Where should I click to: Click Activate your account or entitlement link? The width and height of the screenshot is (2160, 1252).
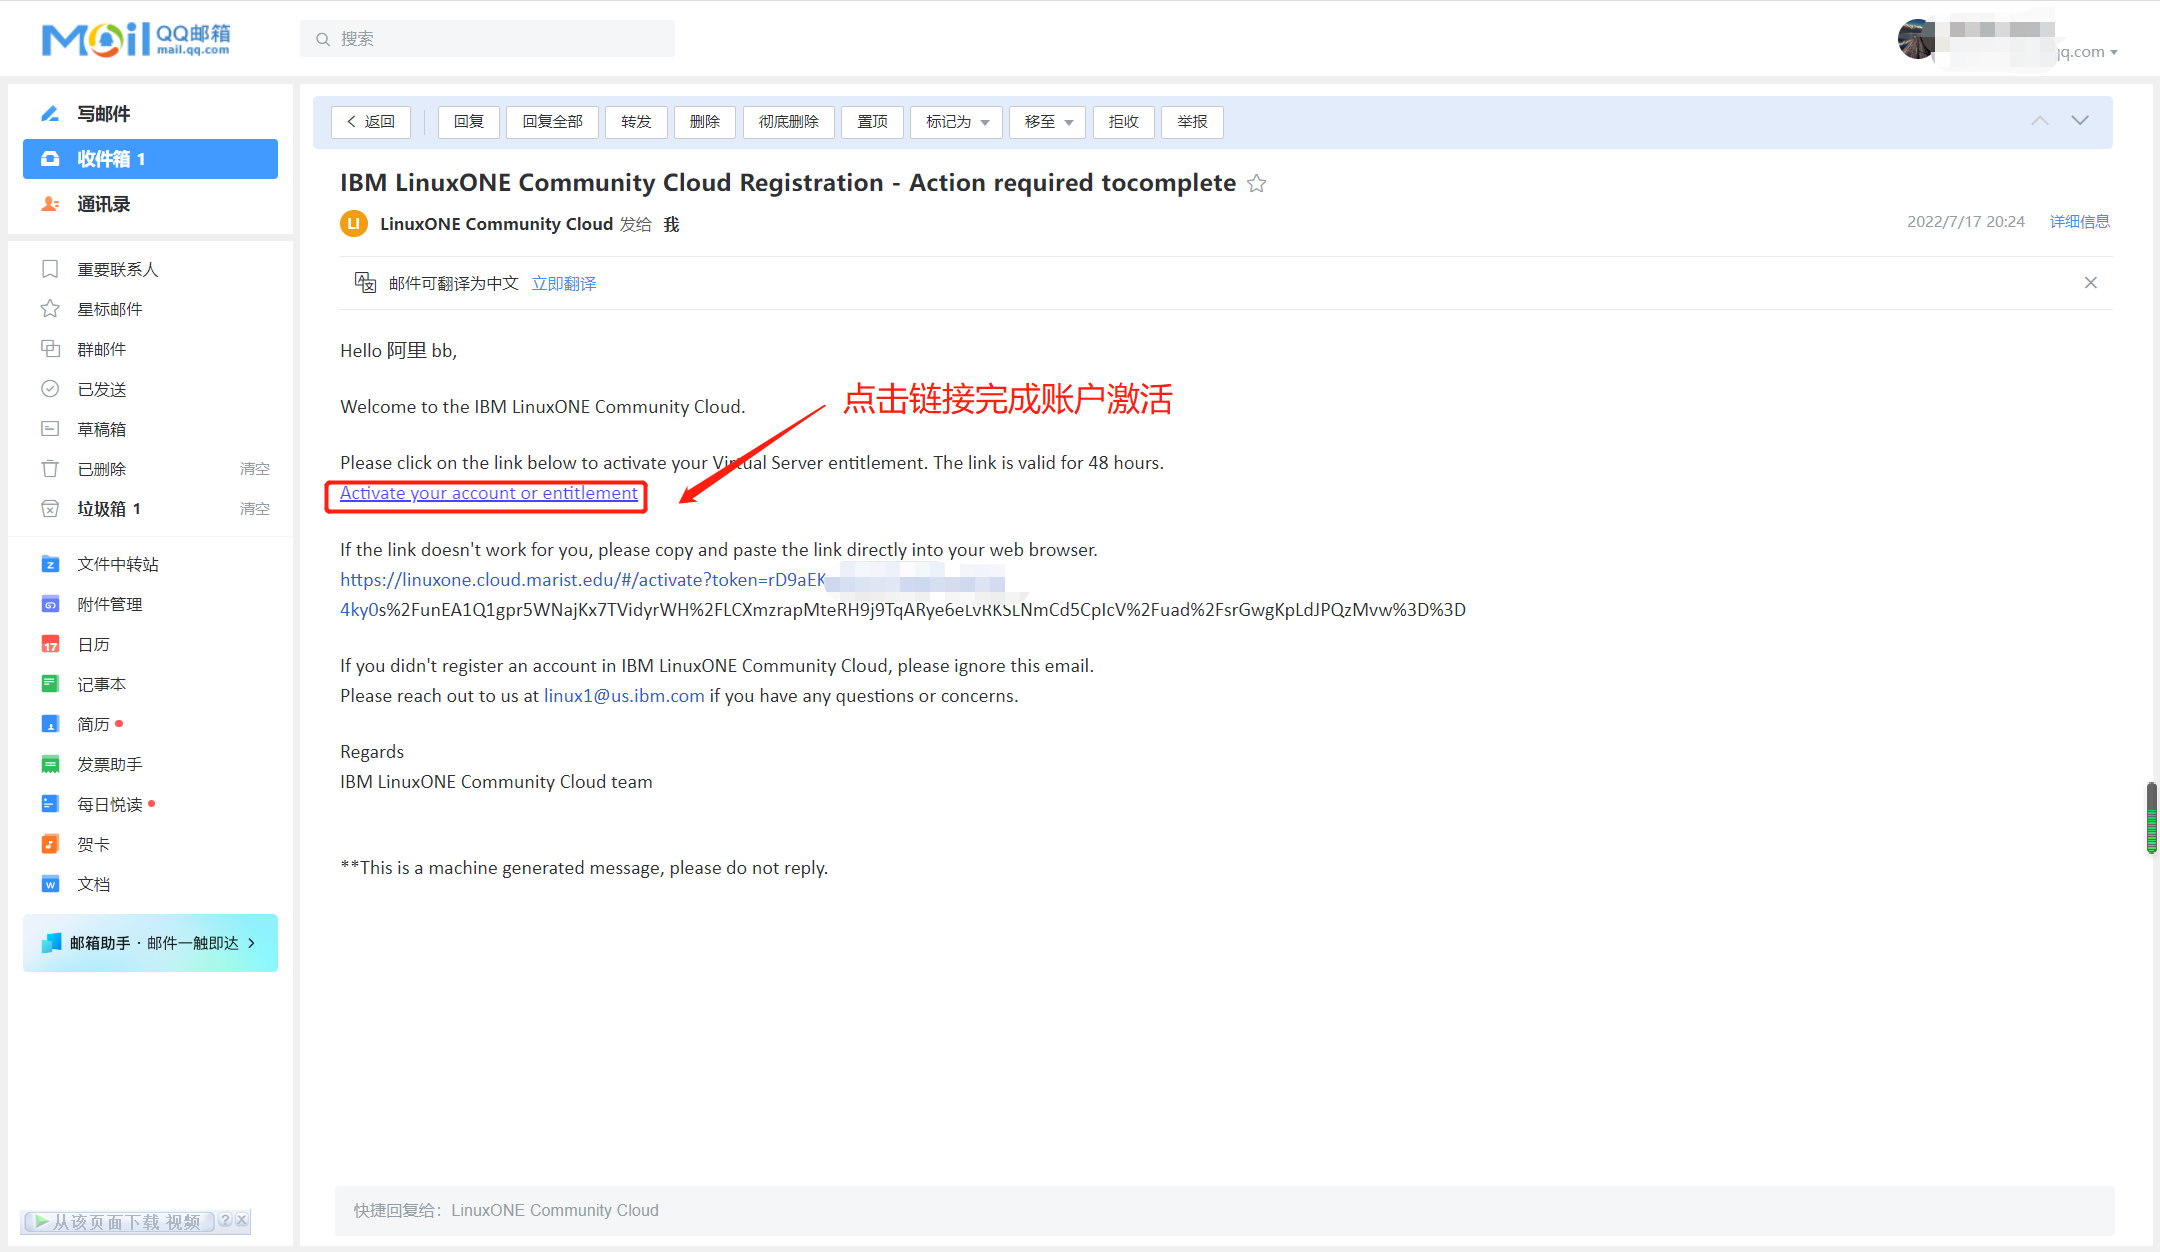click(488, 493)
